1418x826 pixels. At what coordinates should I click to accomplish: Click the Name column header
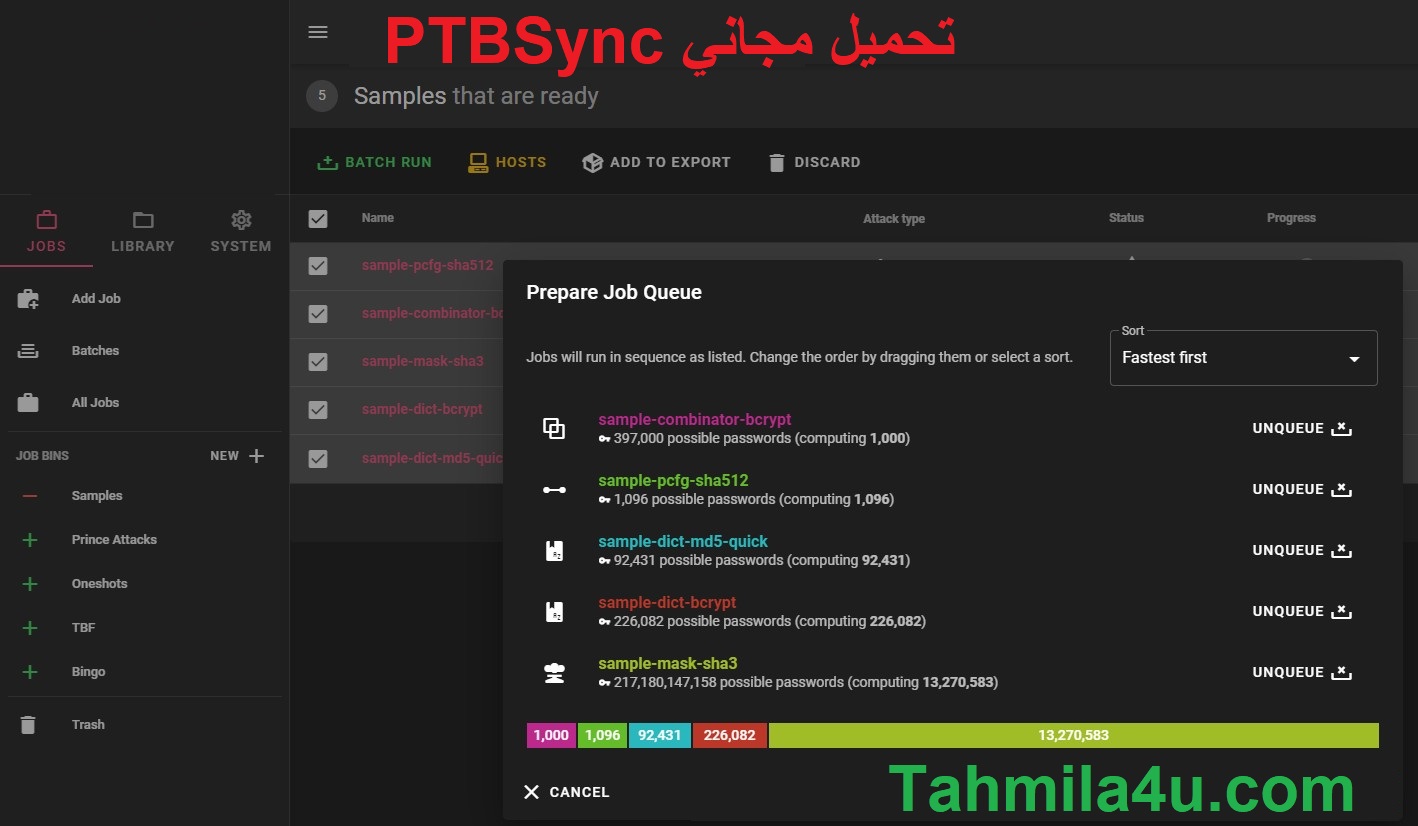coord(378,218)
